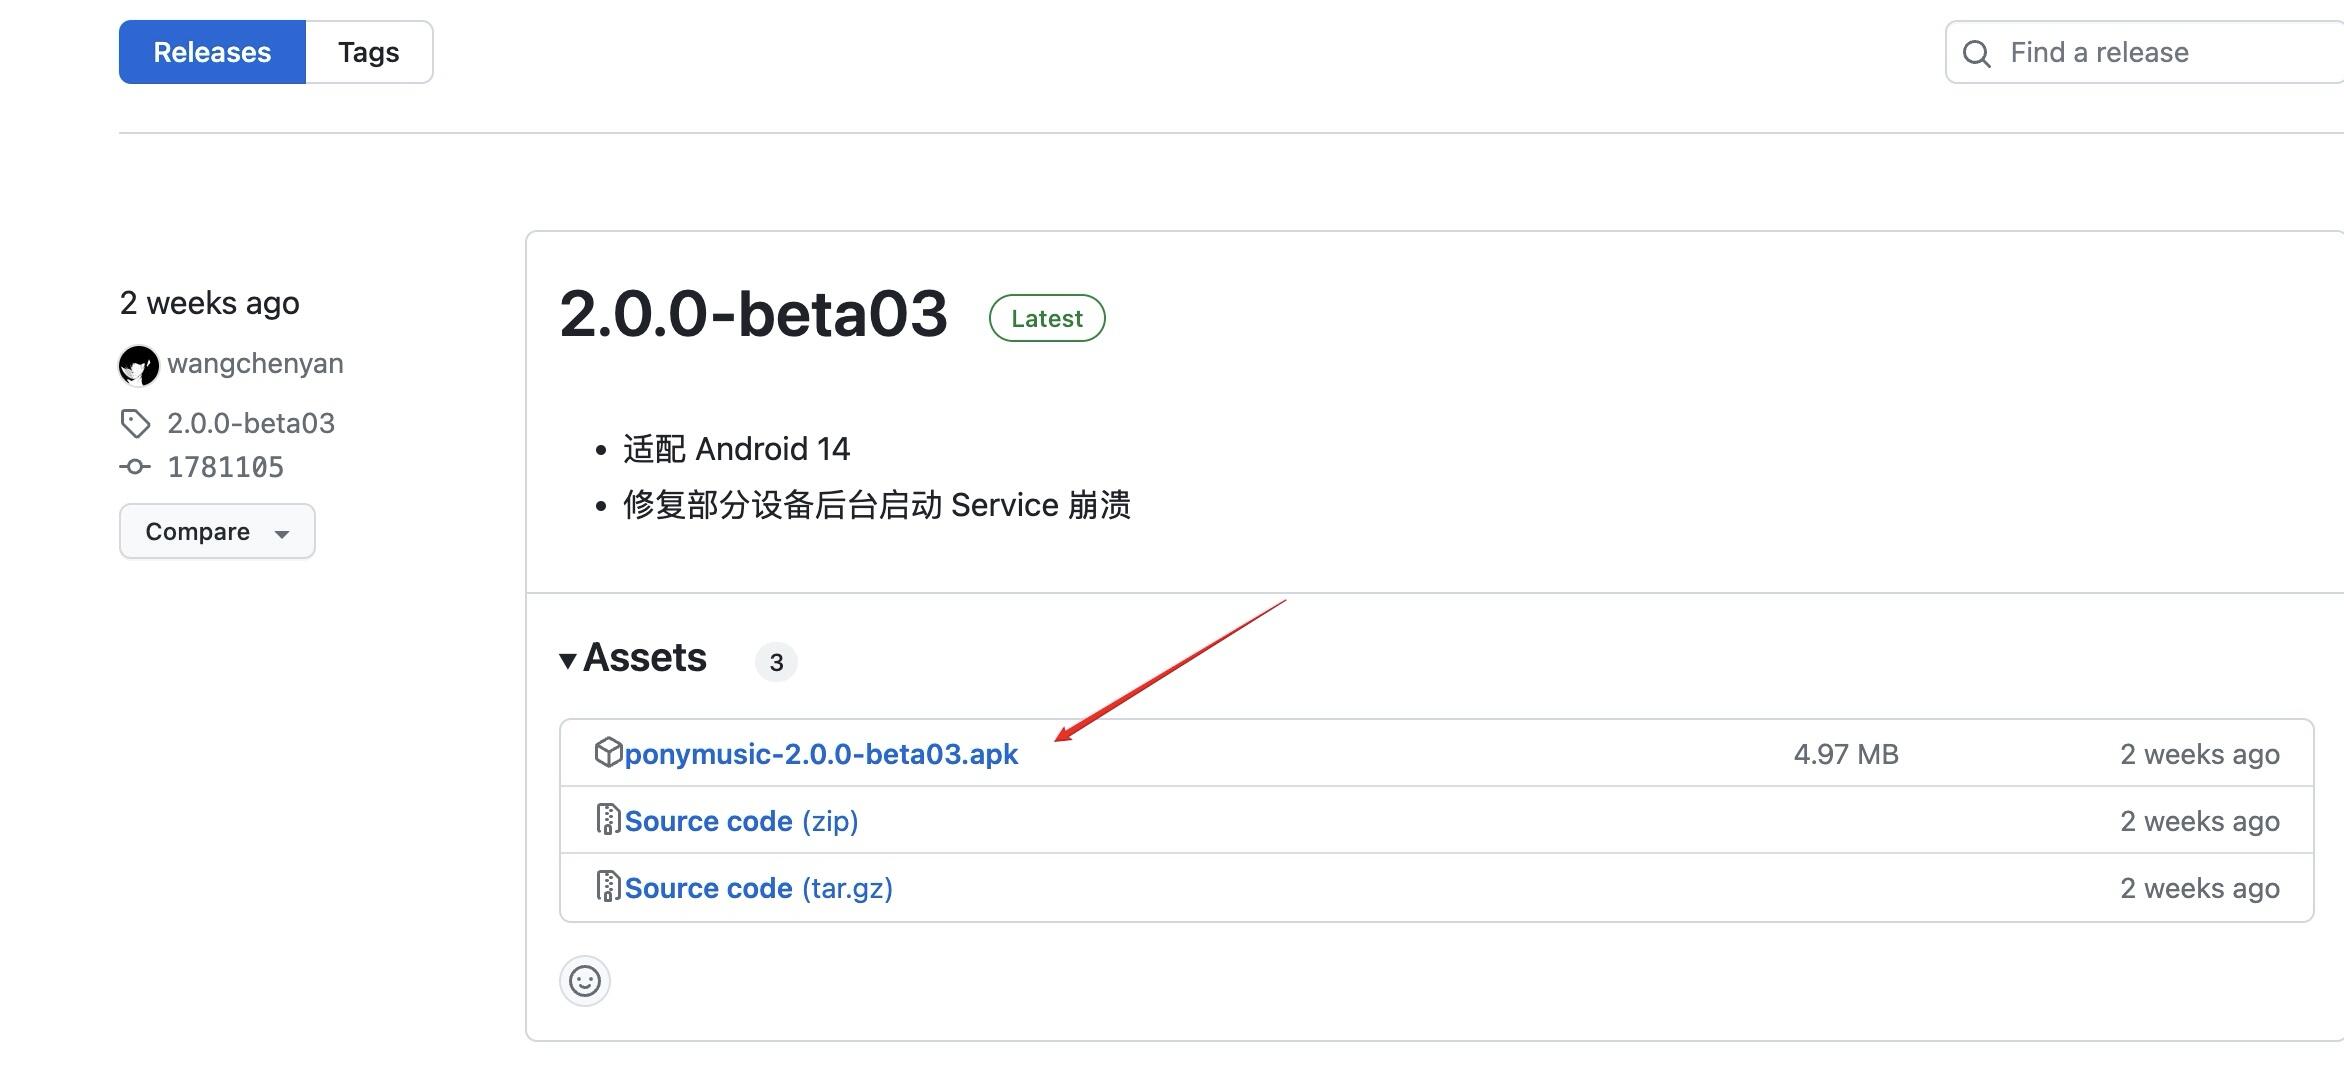The width and height of the screenshot is (2344, 1074).
Task: Click wangchenyan's avatar image
Action: pyautogui.click(x=138, y=365)
